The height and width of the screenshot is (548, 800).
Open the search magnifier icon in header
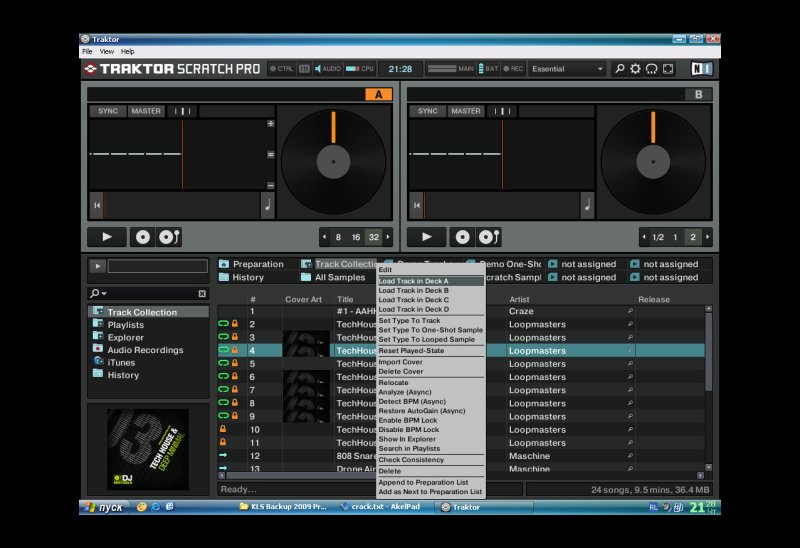(619, 68)
